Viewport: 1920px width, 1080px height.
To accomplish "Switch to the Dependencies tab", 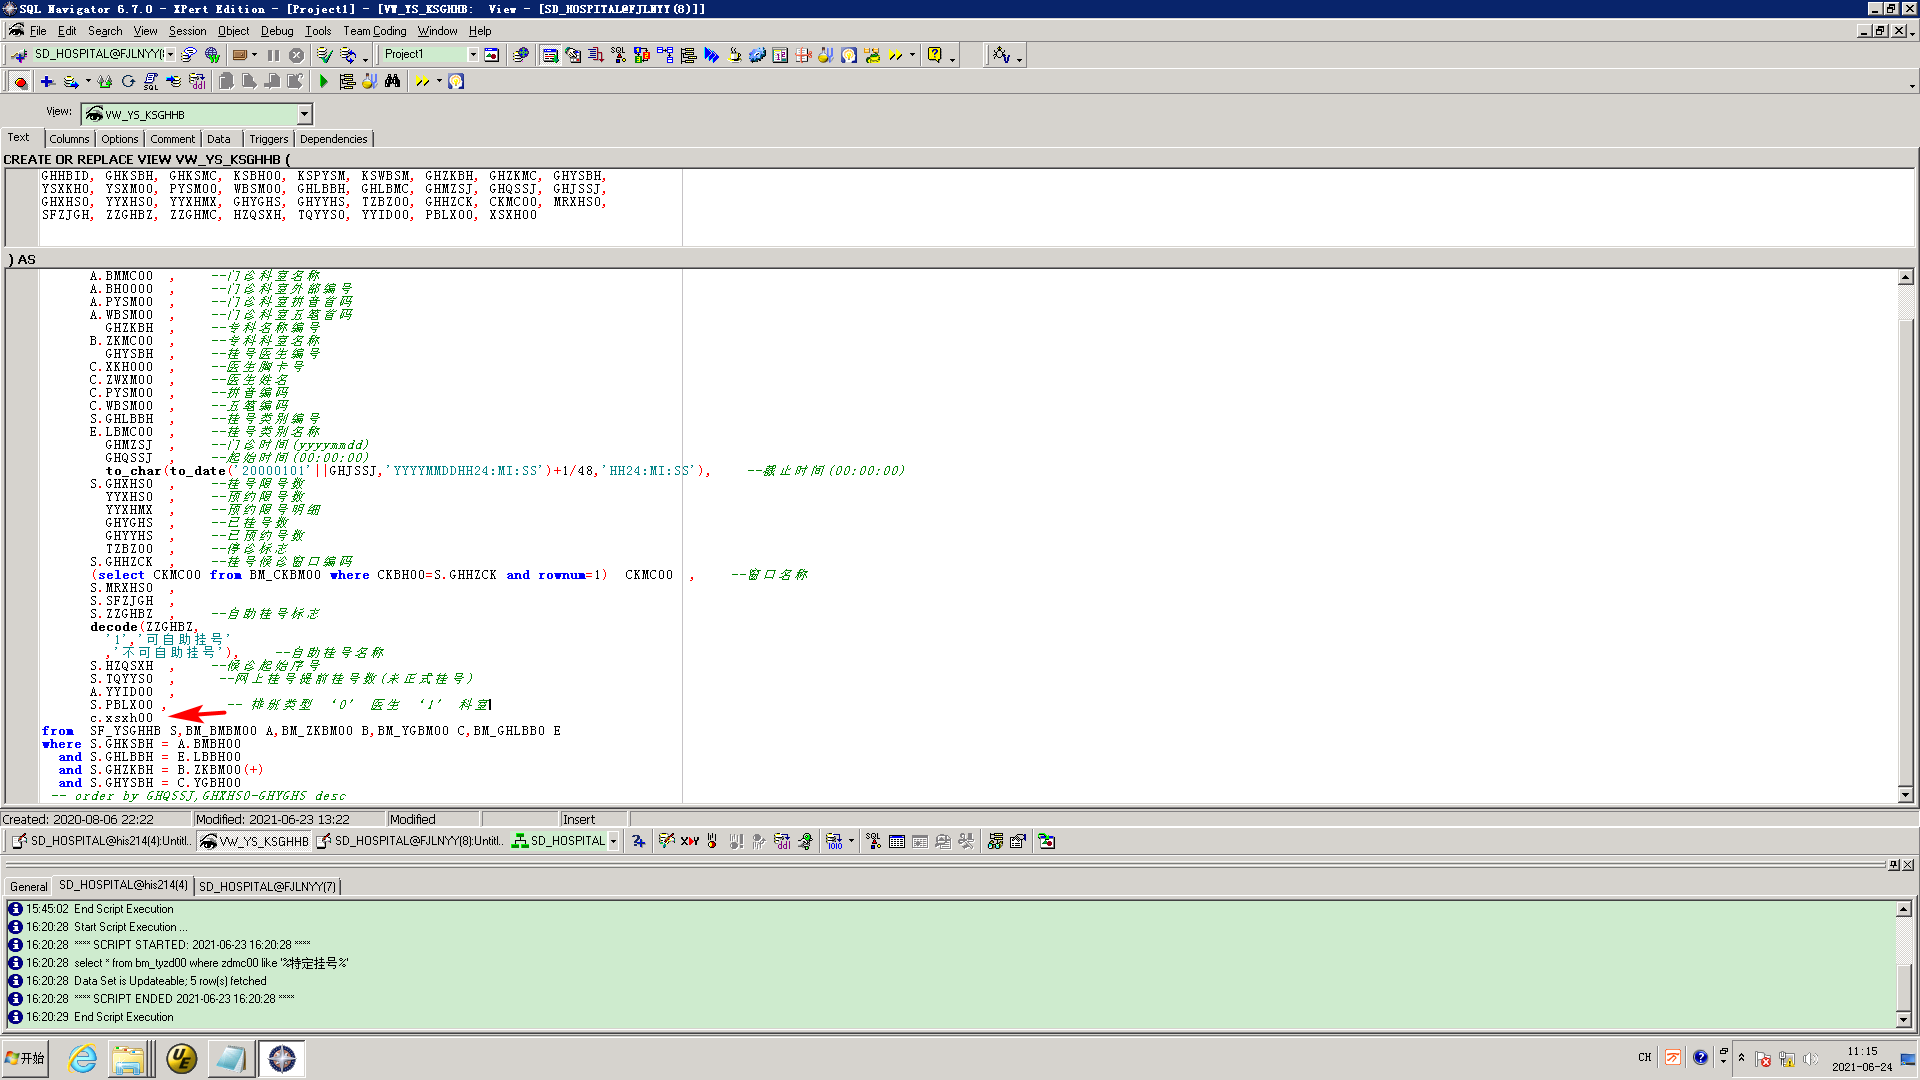I will 333,139.
